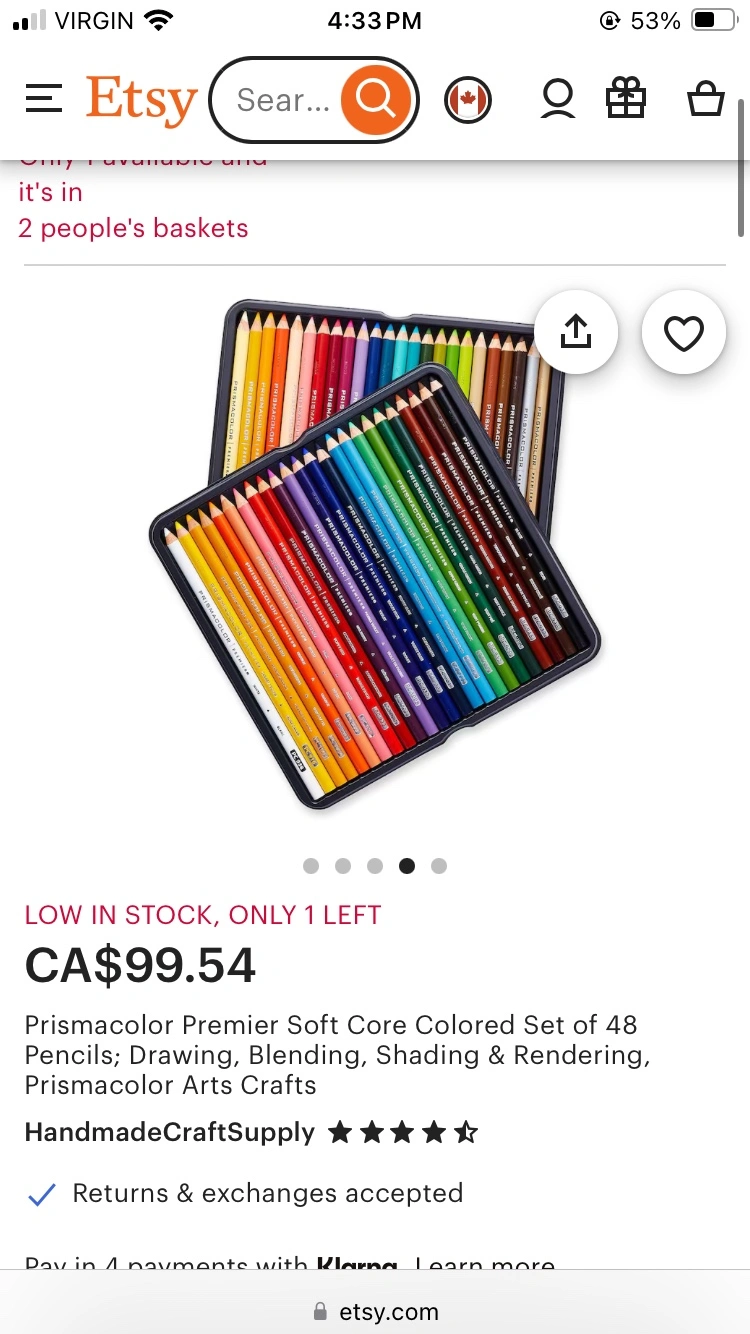Select the third image carousel dot
This screenshot has height=1334, width=750.
pos(375,866)
